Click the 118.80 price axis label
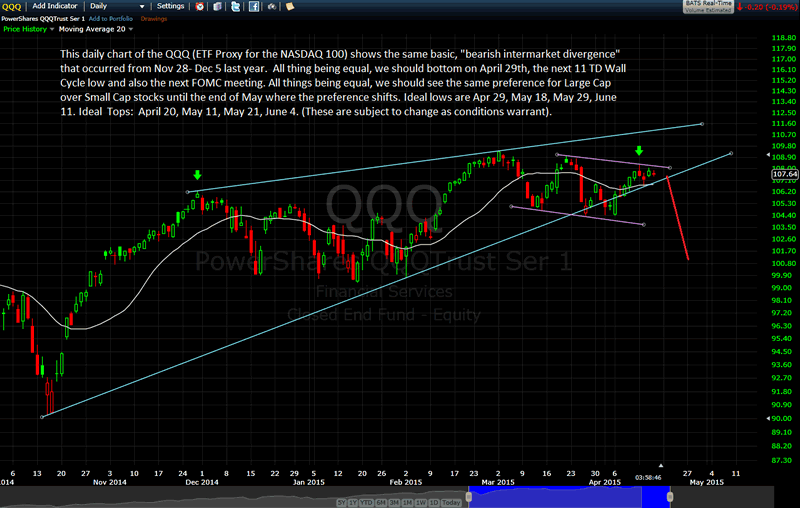Screen dimensions: 800x508 pyautogui.click(x=784, y=38)
